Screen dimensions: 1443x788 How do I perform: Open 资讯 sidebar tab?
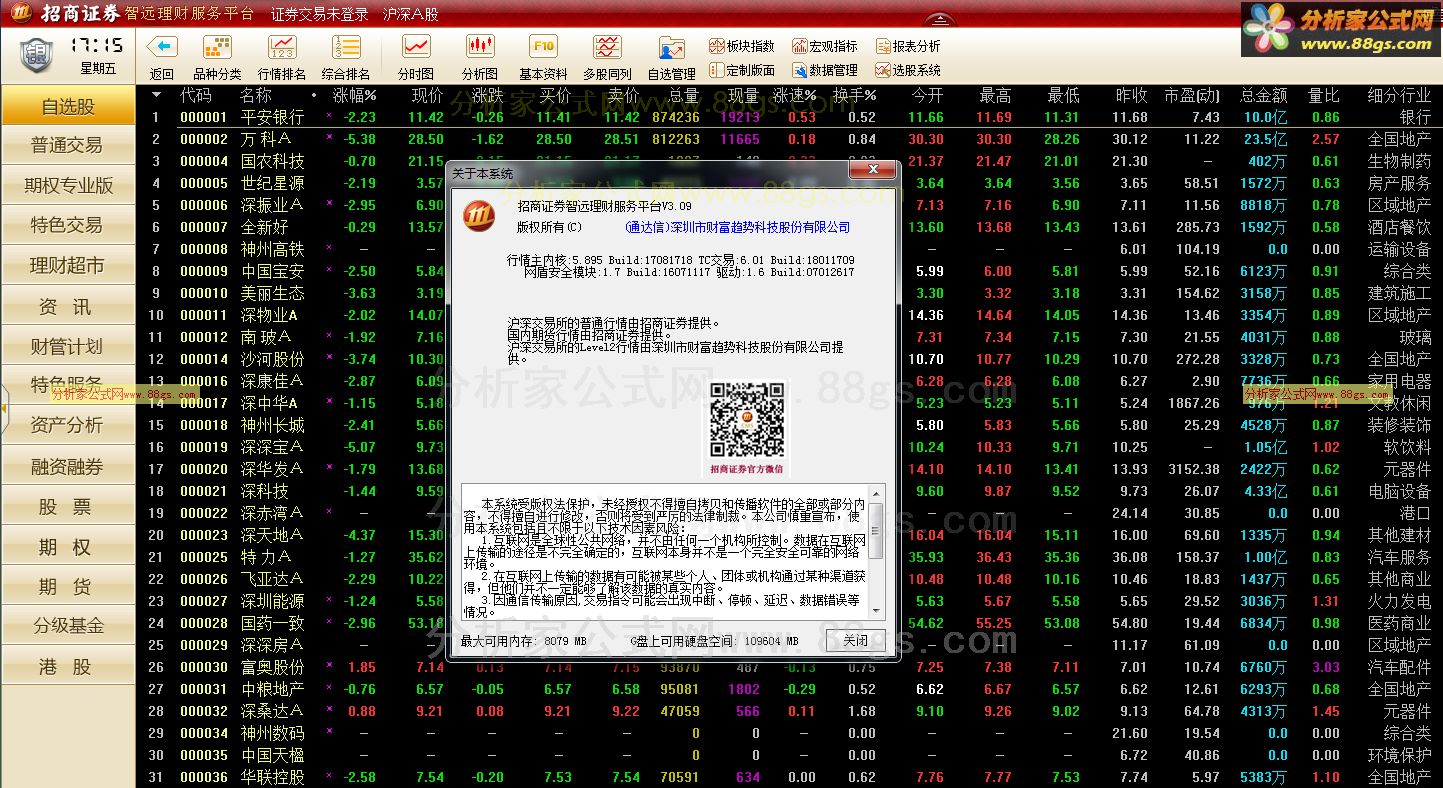click(68, 306)
